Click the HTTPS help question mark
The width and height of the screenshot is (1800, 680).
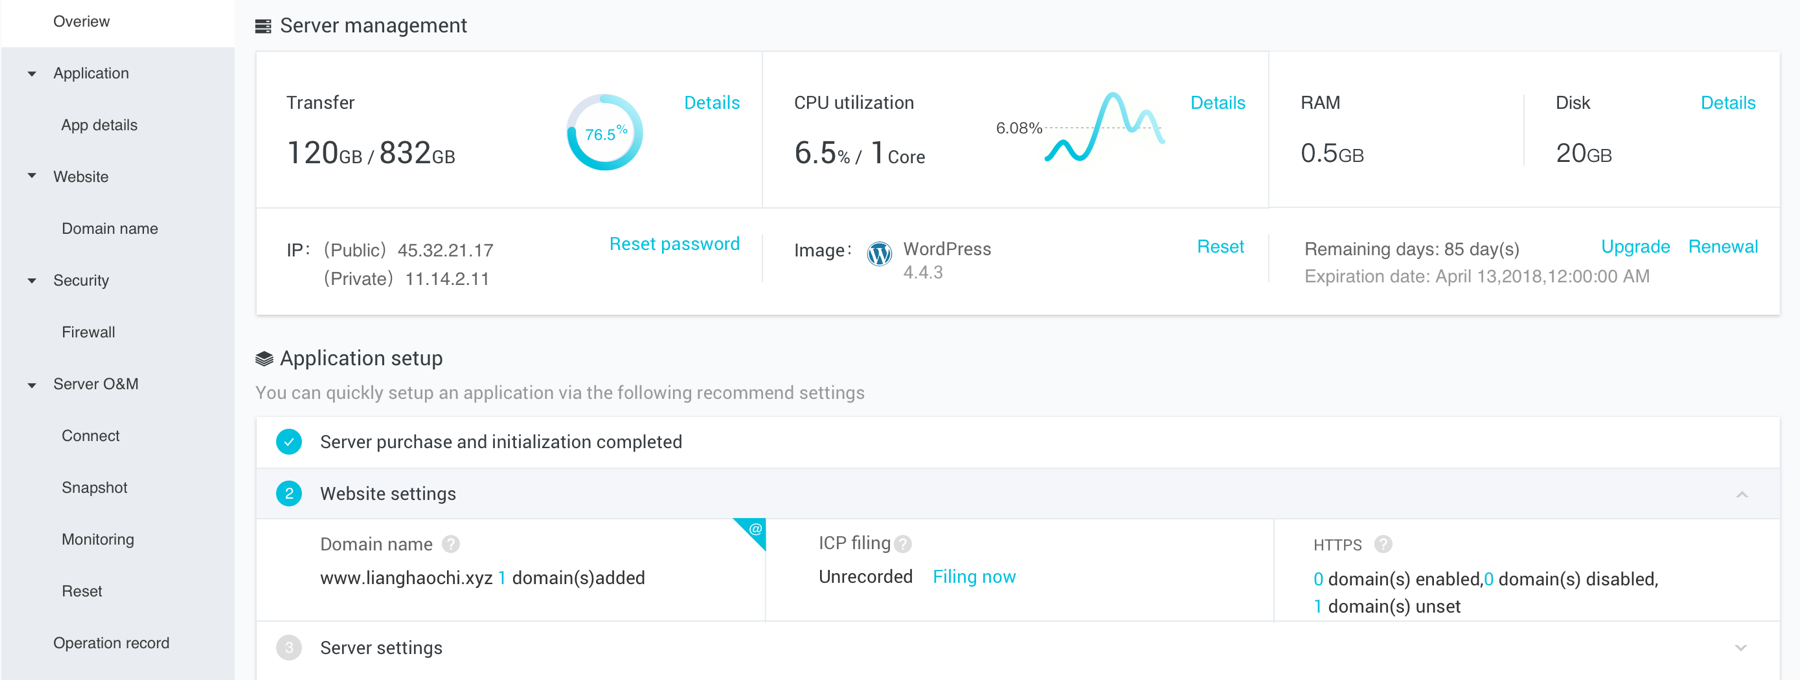(1383, 544)
